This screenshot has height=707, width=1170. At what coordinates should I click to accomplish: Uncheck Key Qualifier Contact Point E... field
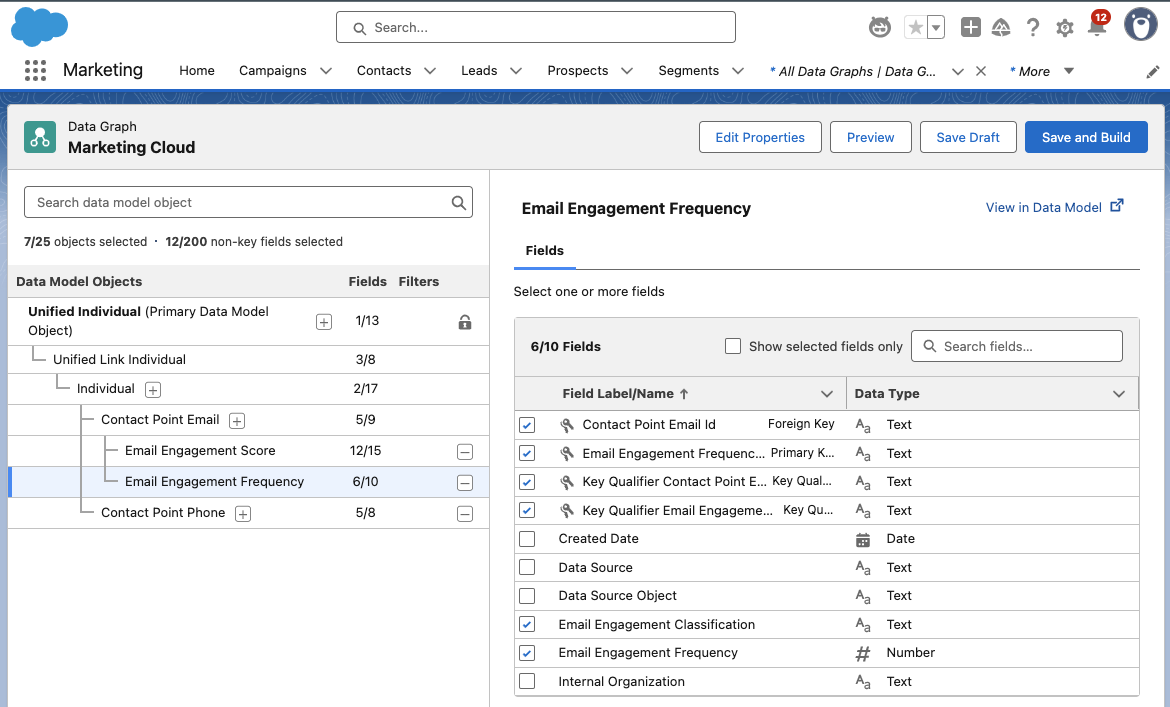(x=527, y=482)
